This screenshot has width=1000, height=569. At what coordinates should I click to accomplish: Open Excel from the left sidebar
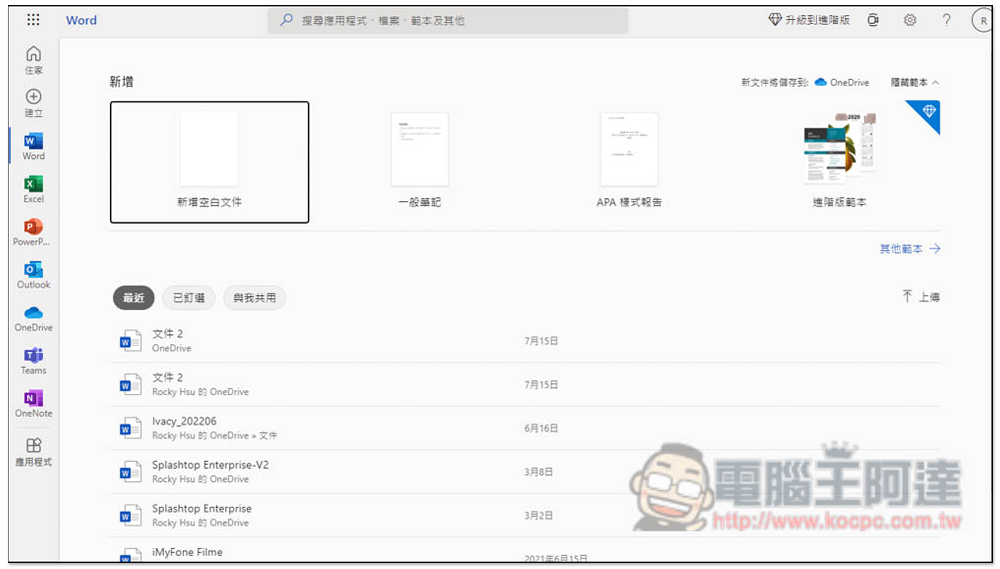coord(33,188)
